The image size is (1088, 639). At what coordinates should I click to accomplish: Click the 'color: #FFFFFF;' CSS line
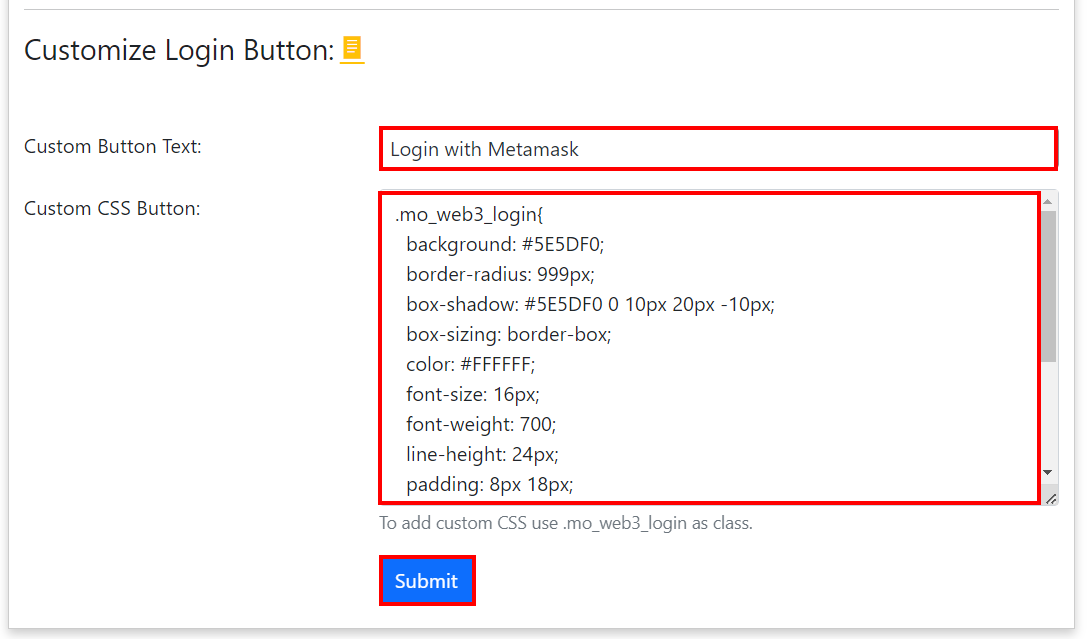tap(470, 364)
